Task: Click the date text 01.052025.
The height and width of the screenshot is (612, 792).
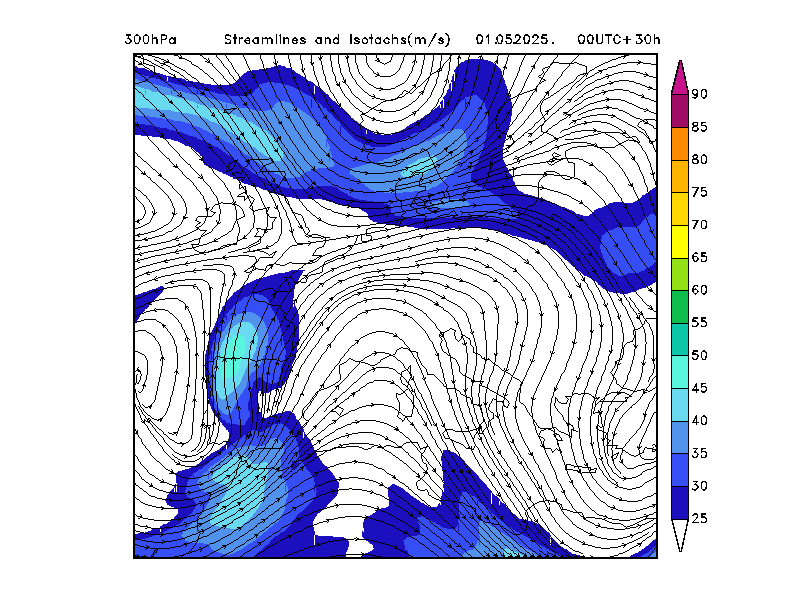Action: [x=515, y=39]
